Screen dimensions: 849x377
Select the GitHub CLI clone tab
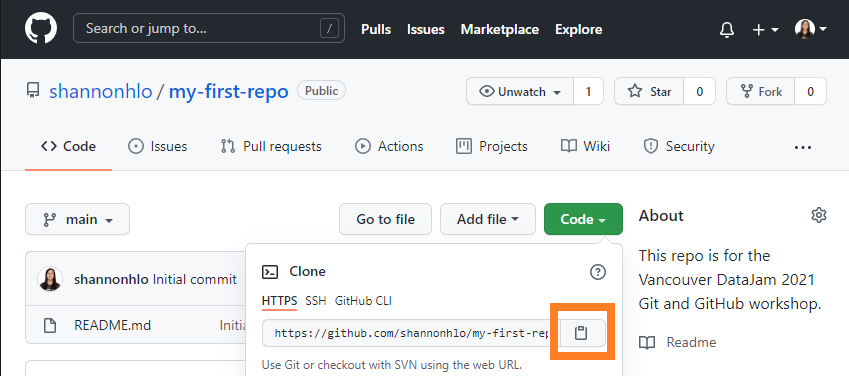pyautogui.click(x=363, y=301)
